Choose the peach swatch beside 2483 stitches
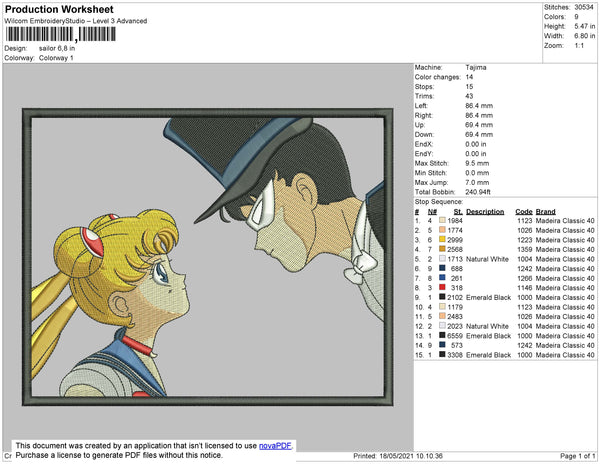 442,316
